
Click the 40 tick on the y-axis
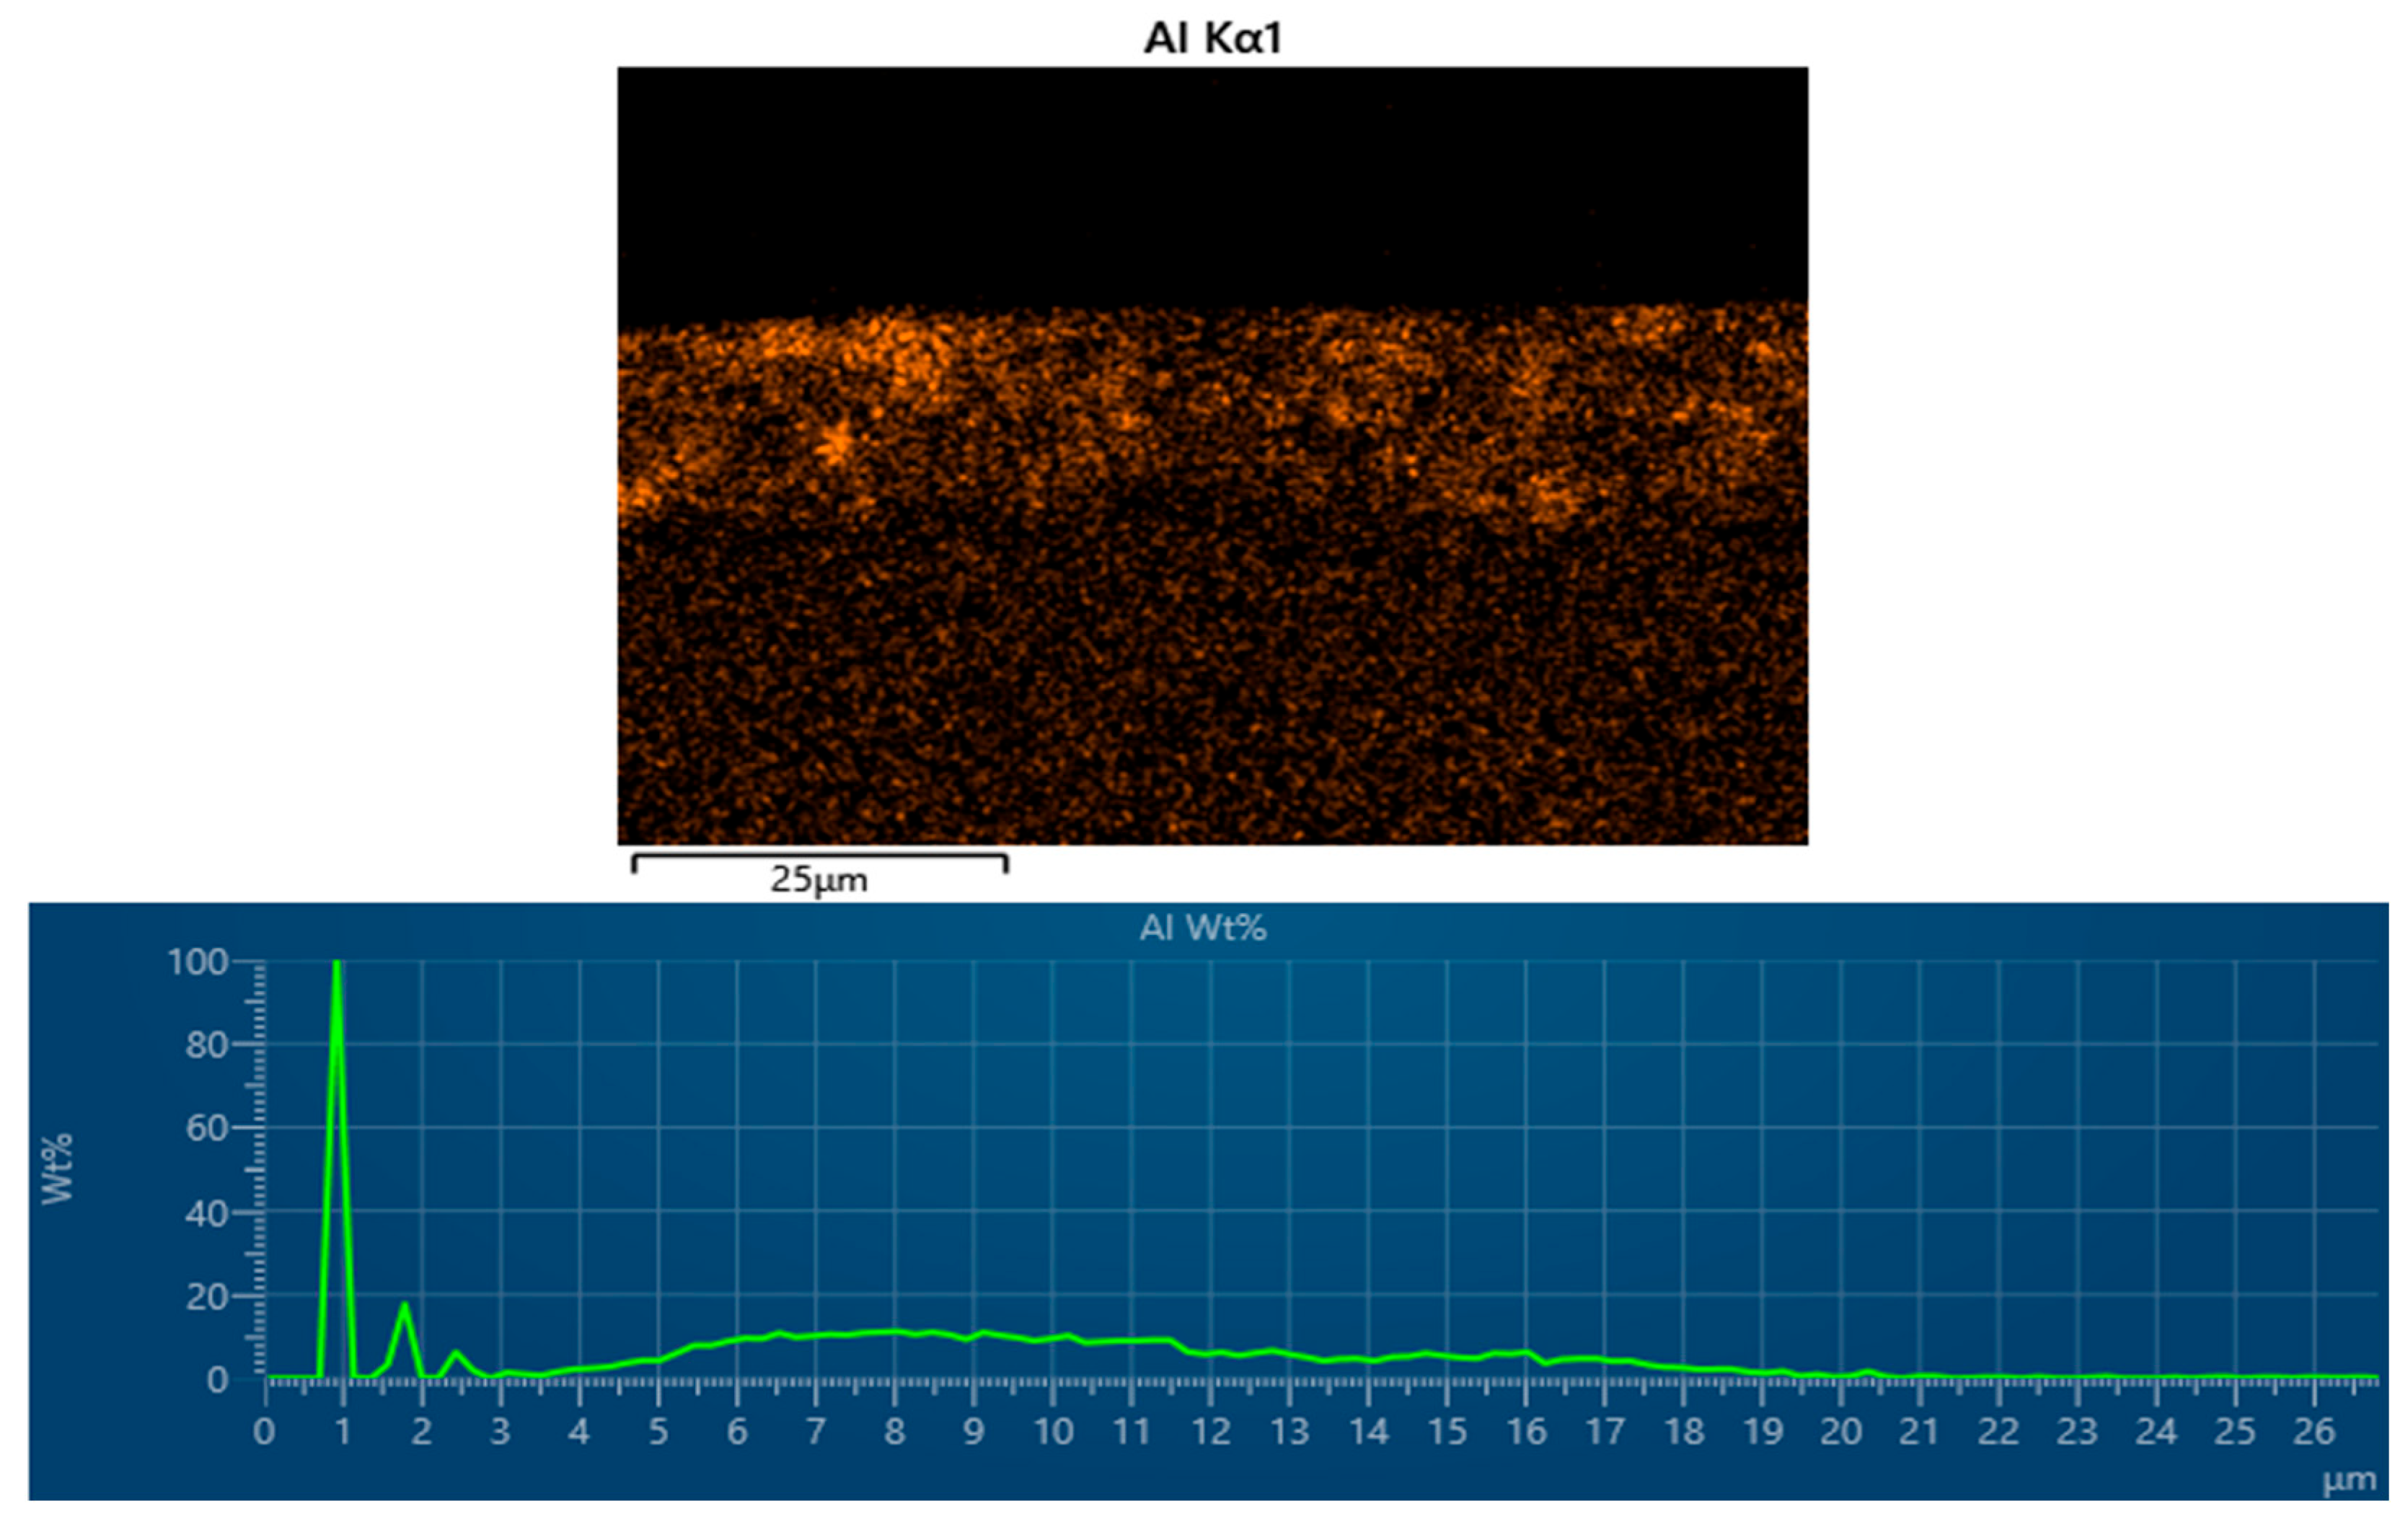point(206,1213)
